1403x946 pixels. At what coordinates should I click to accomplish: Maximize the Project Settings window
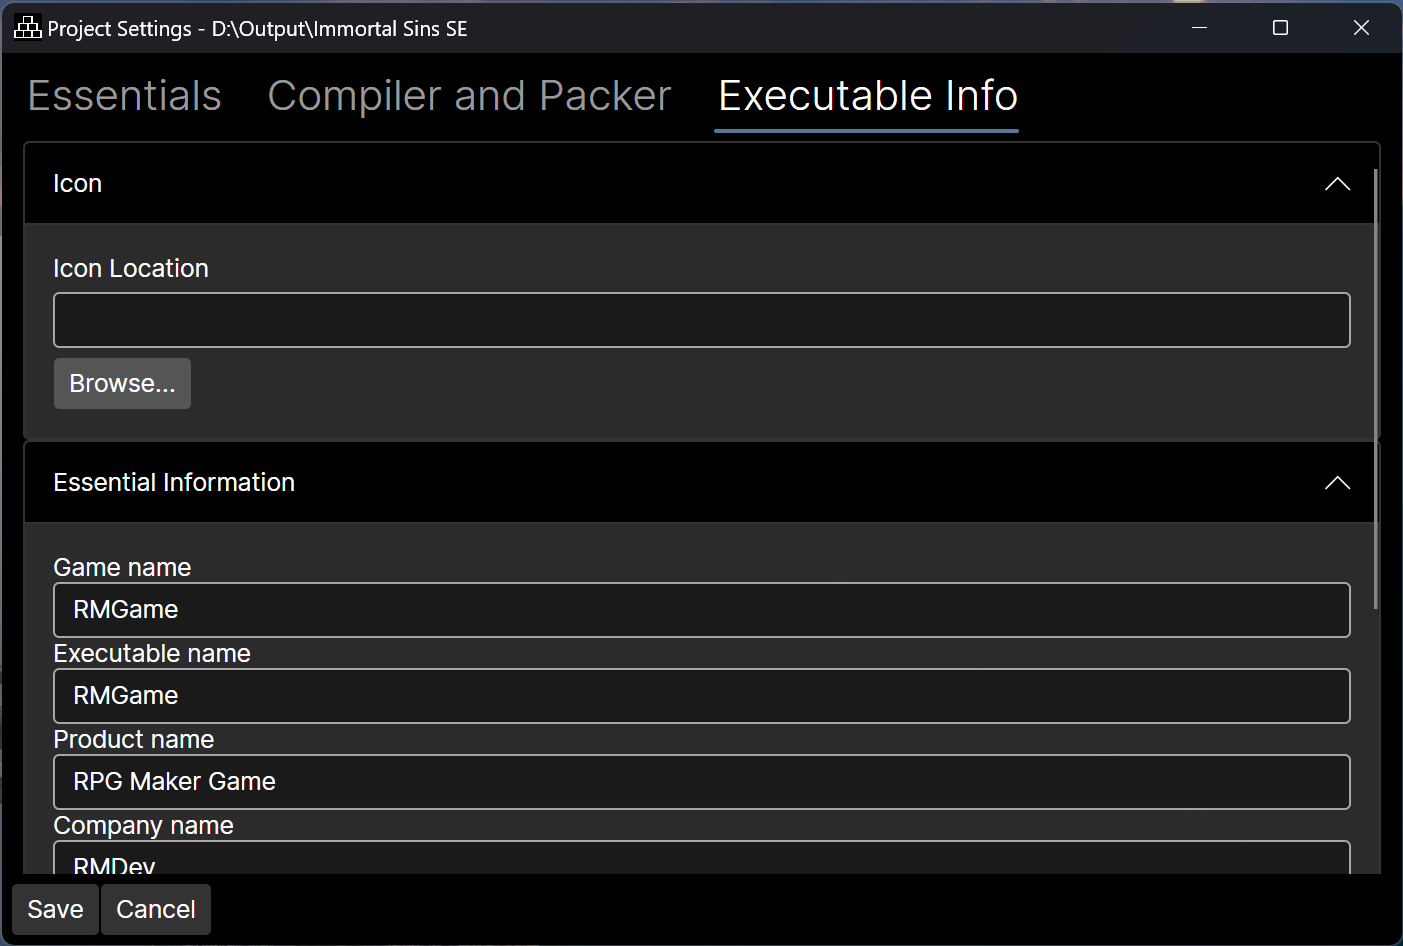(x=1280, y=28)
